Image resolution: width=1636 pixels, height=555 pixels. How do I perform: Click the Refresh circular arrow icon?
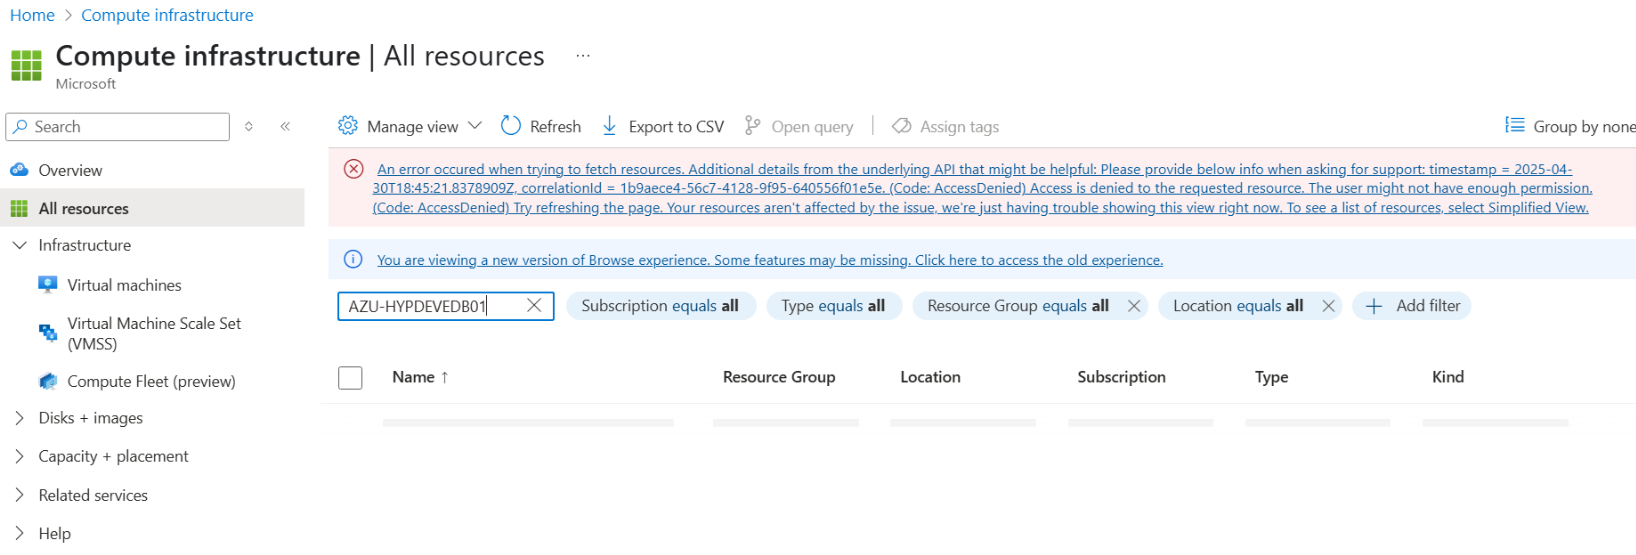(511, 126)
